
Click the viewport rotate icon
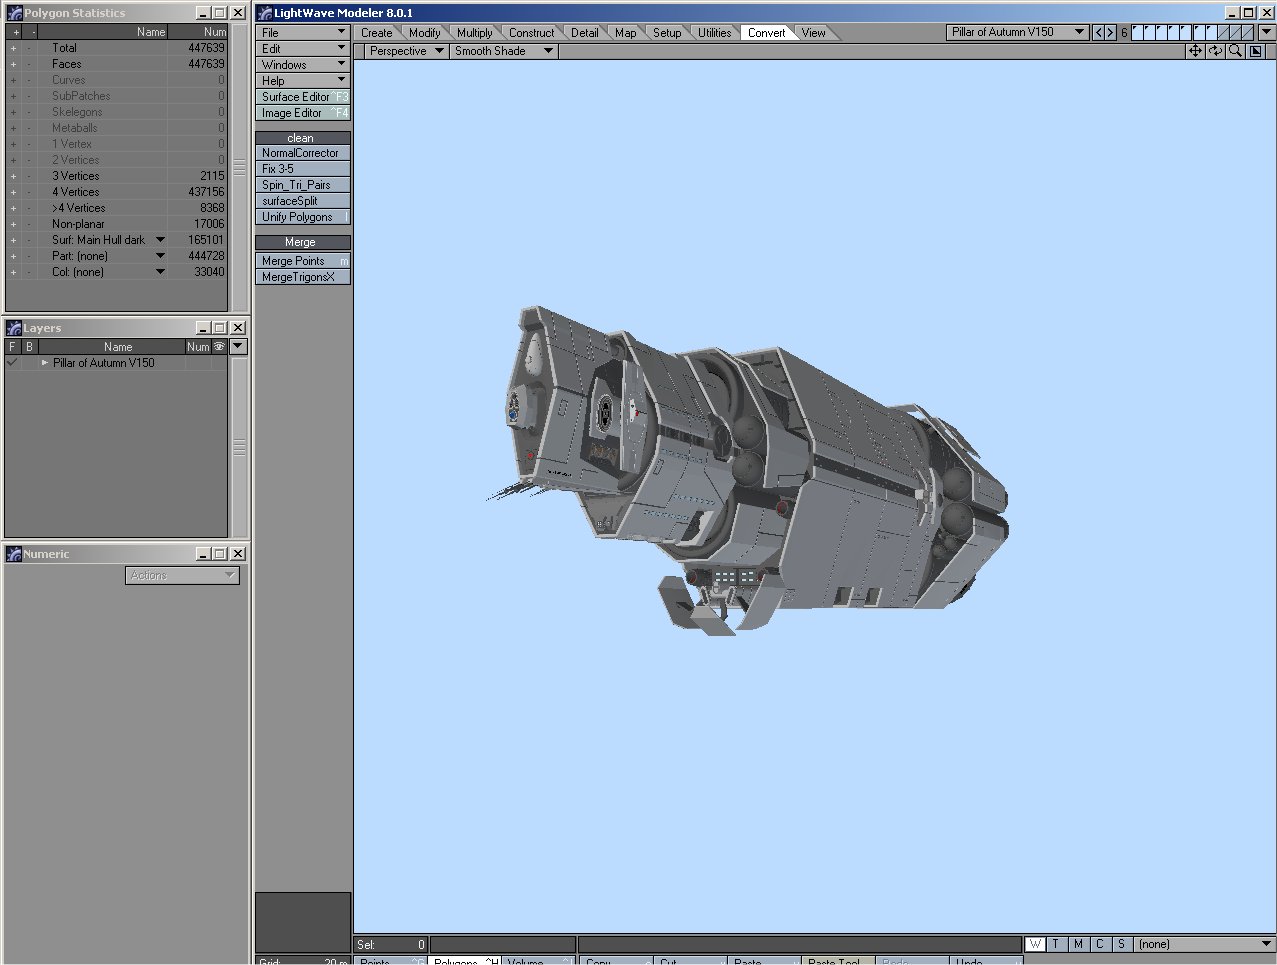click(1215, 51)
